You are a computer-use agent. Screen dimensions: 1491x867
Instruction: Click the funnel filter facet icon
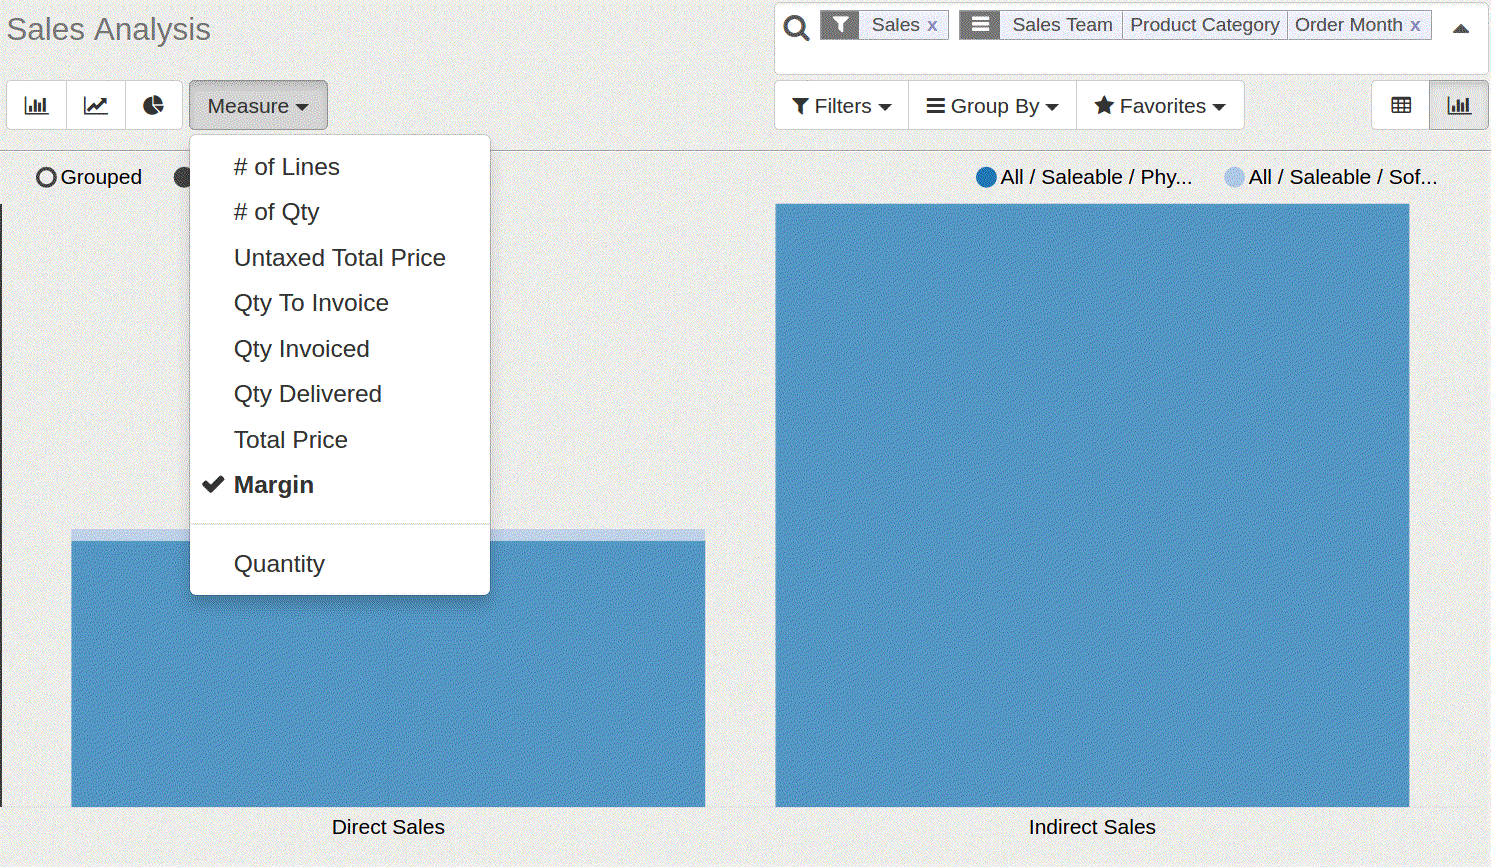coord(840,25)
